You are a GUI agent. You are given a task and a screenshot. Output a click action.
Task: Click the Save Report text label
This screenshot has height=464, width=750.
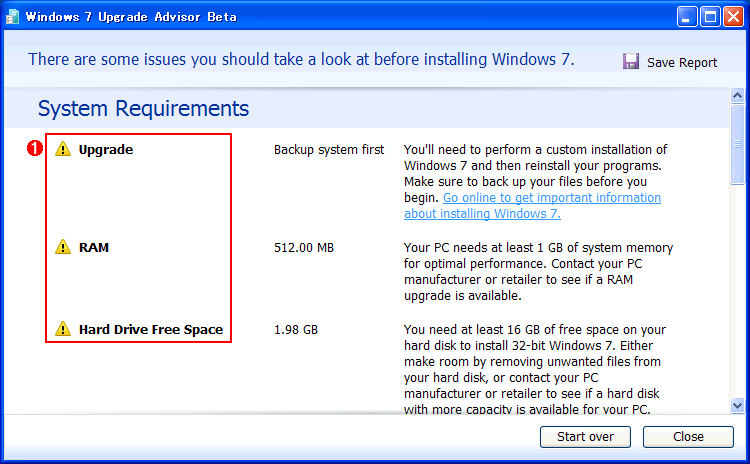[x=682, y=63]
